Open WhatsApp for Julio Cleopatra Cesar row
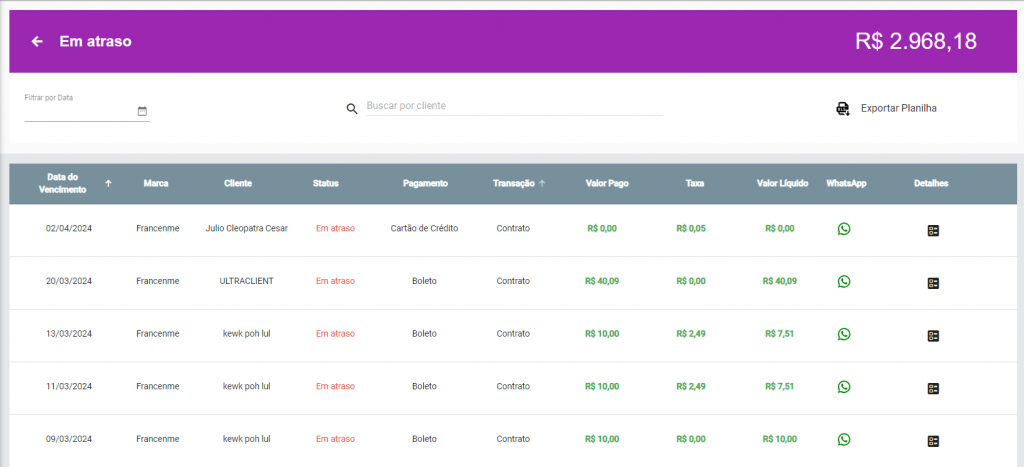The image size is (1024, 467). (x=844, y=229)
